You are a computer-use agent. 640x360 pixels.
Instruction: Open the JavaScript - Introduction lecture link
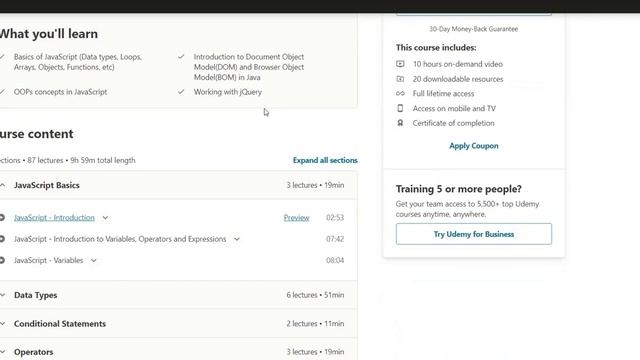click(x=54, y=218)
